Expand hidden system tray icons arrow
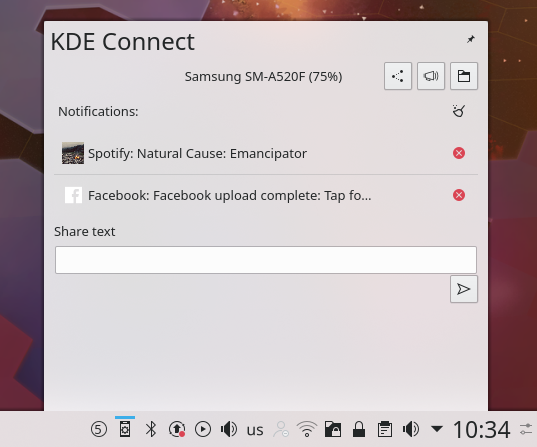The image size is (537, 447). 437,429
